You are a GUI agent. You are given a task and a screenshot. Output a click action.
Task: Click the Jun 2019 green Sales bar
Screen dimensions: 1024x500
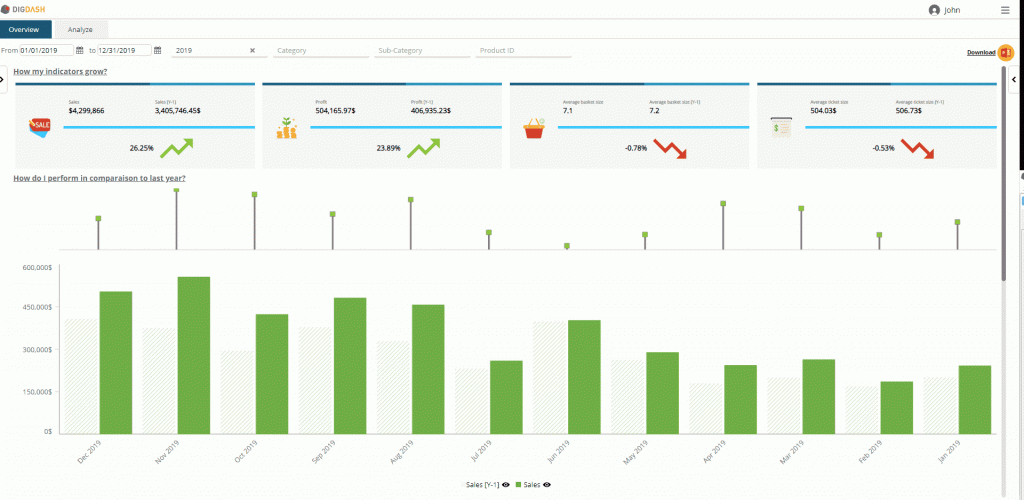[584, 377]
